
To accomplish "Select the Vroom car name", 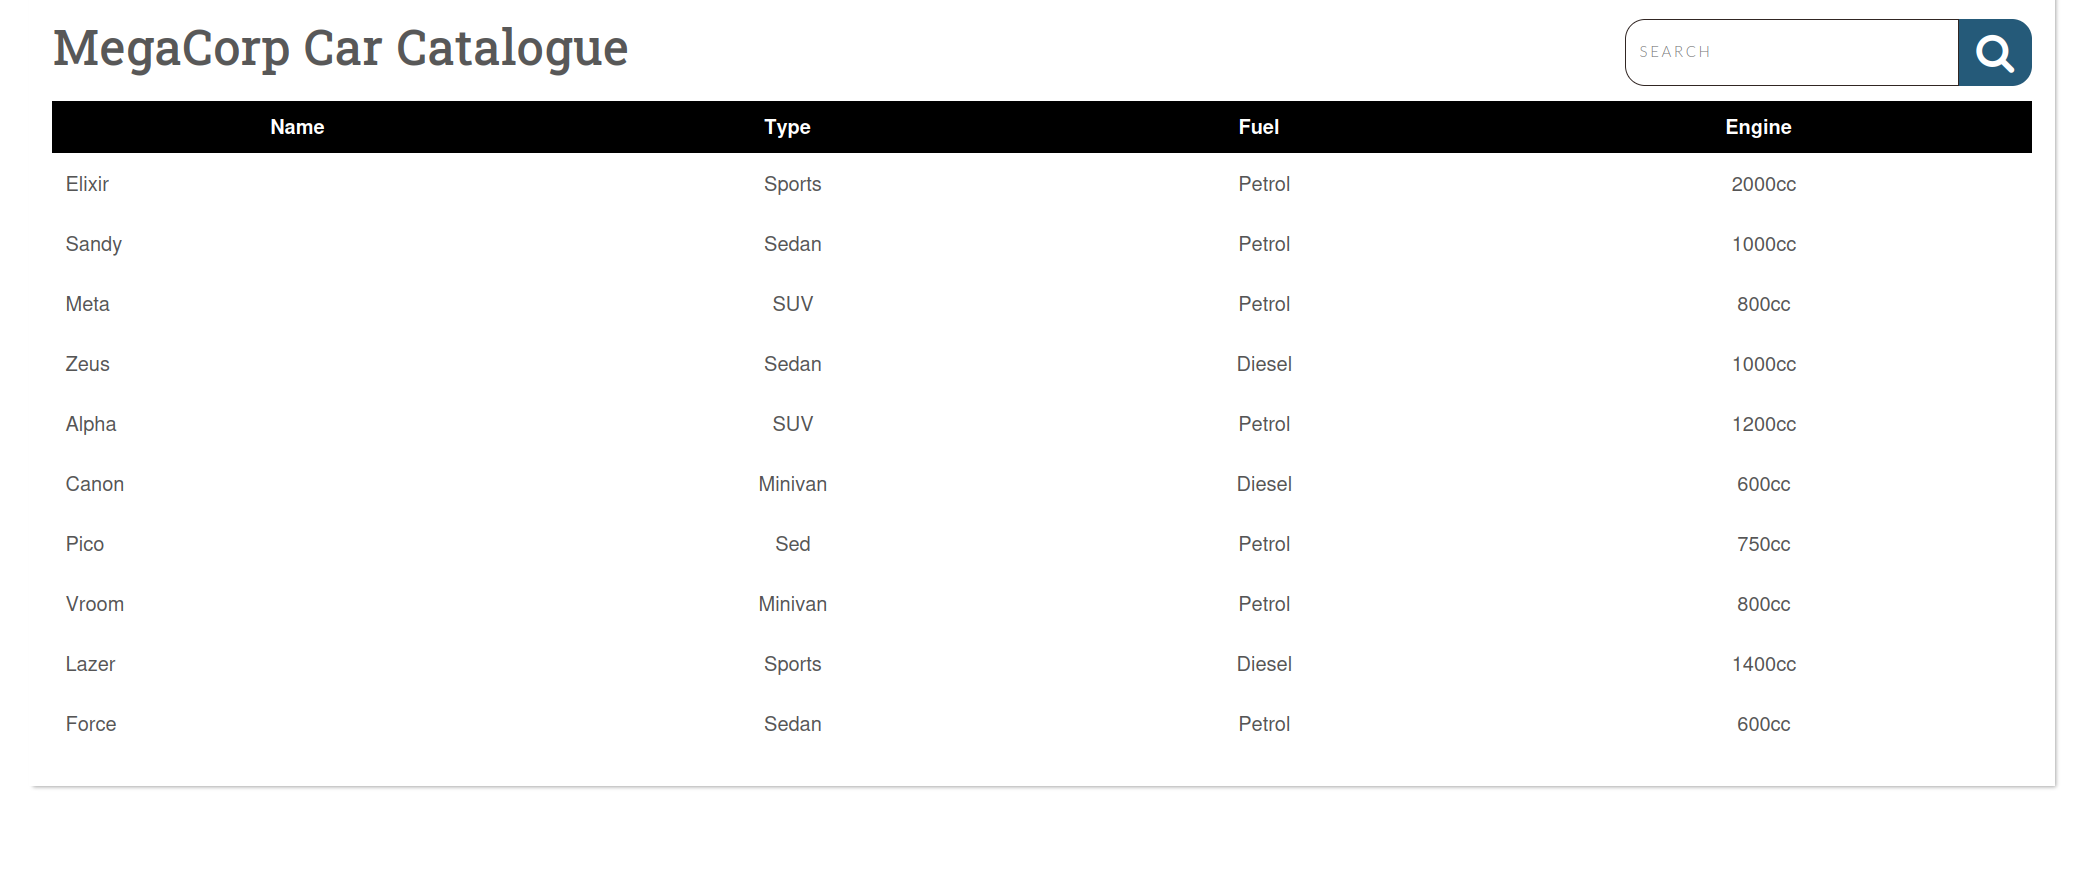I will 95,604.
